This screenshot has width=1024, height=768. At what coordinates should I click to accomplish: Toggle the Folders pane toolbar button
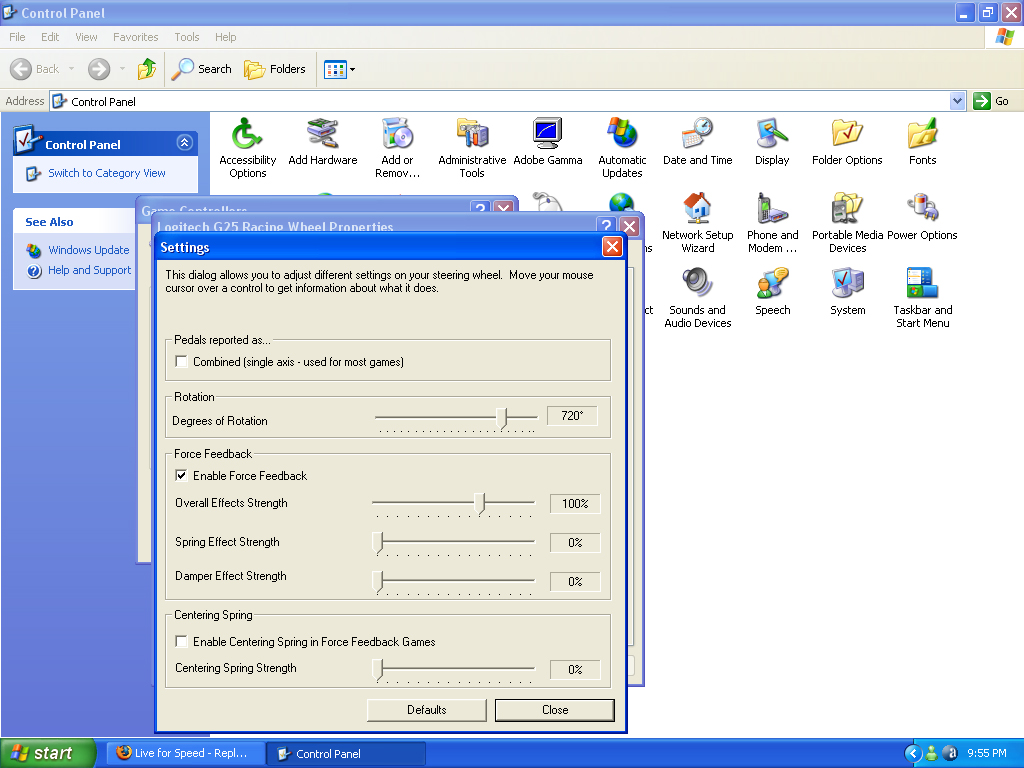pyautogui.click(x=274, y=69)
